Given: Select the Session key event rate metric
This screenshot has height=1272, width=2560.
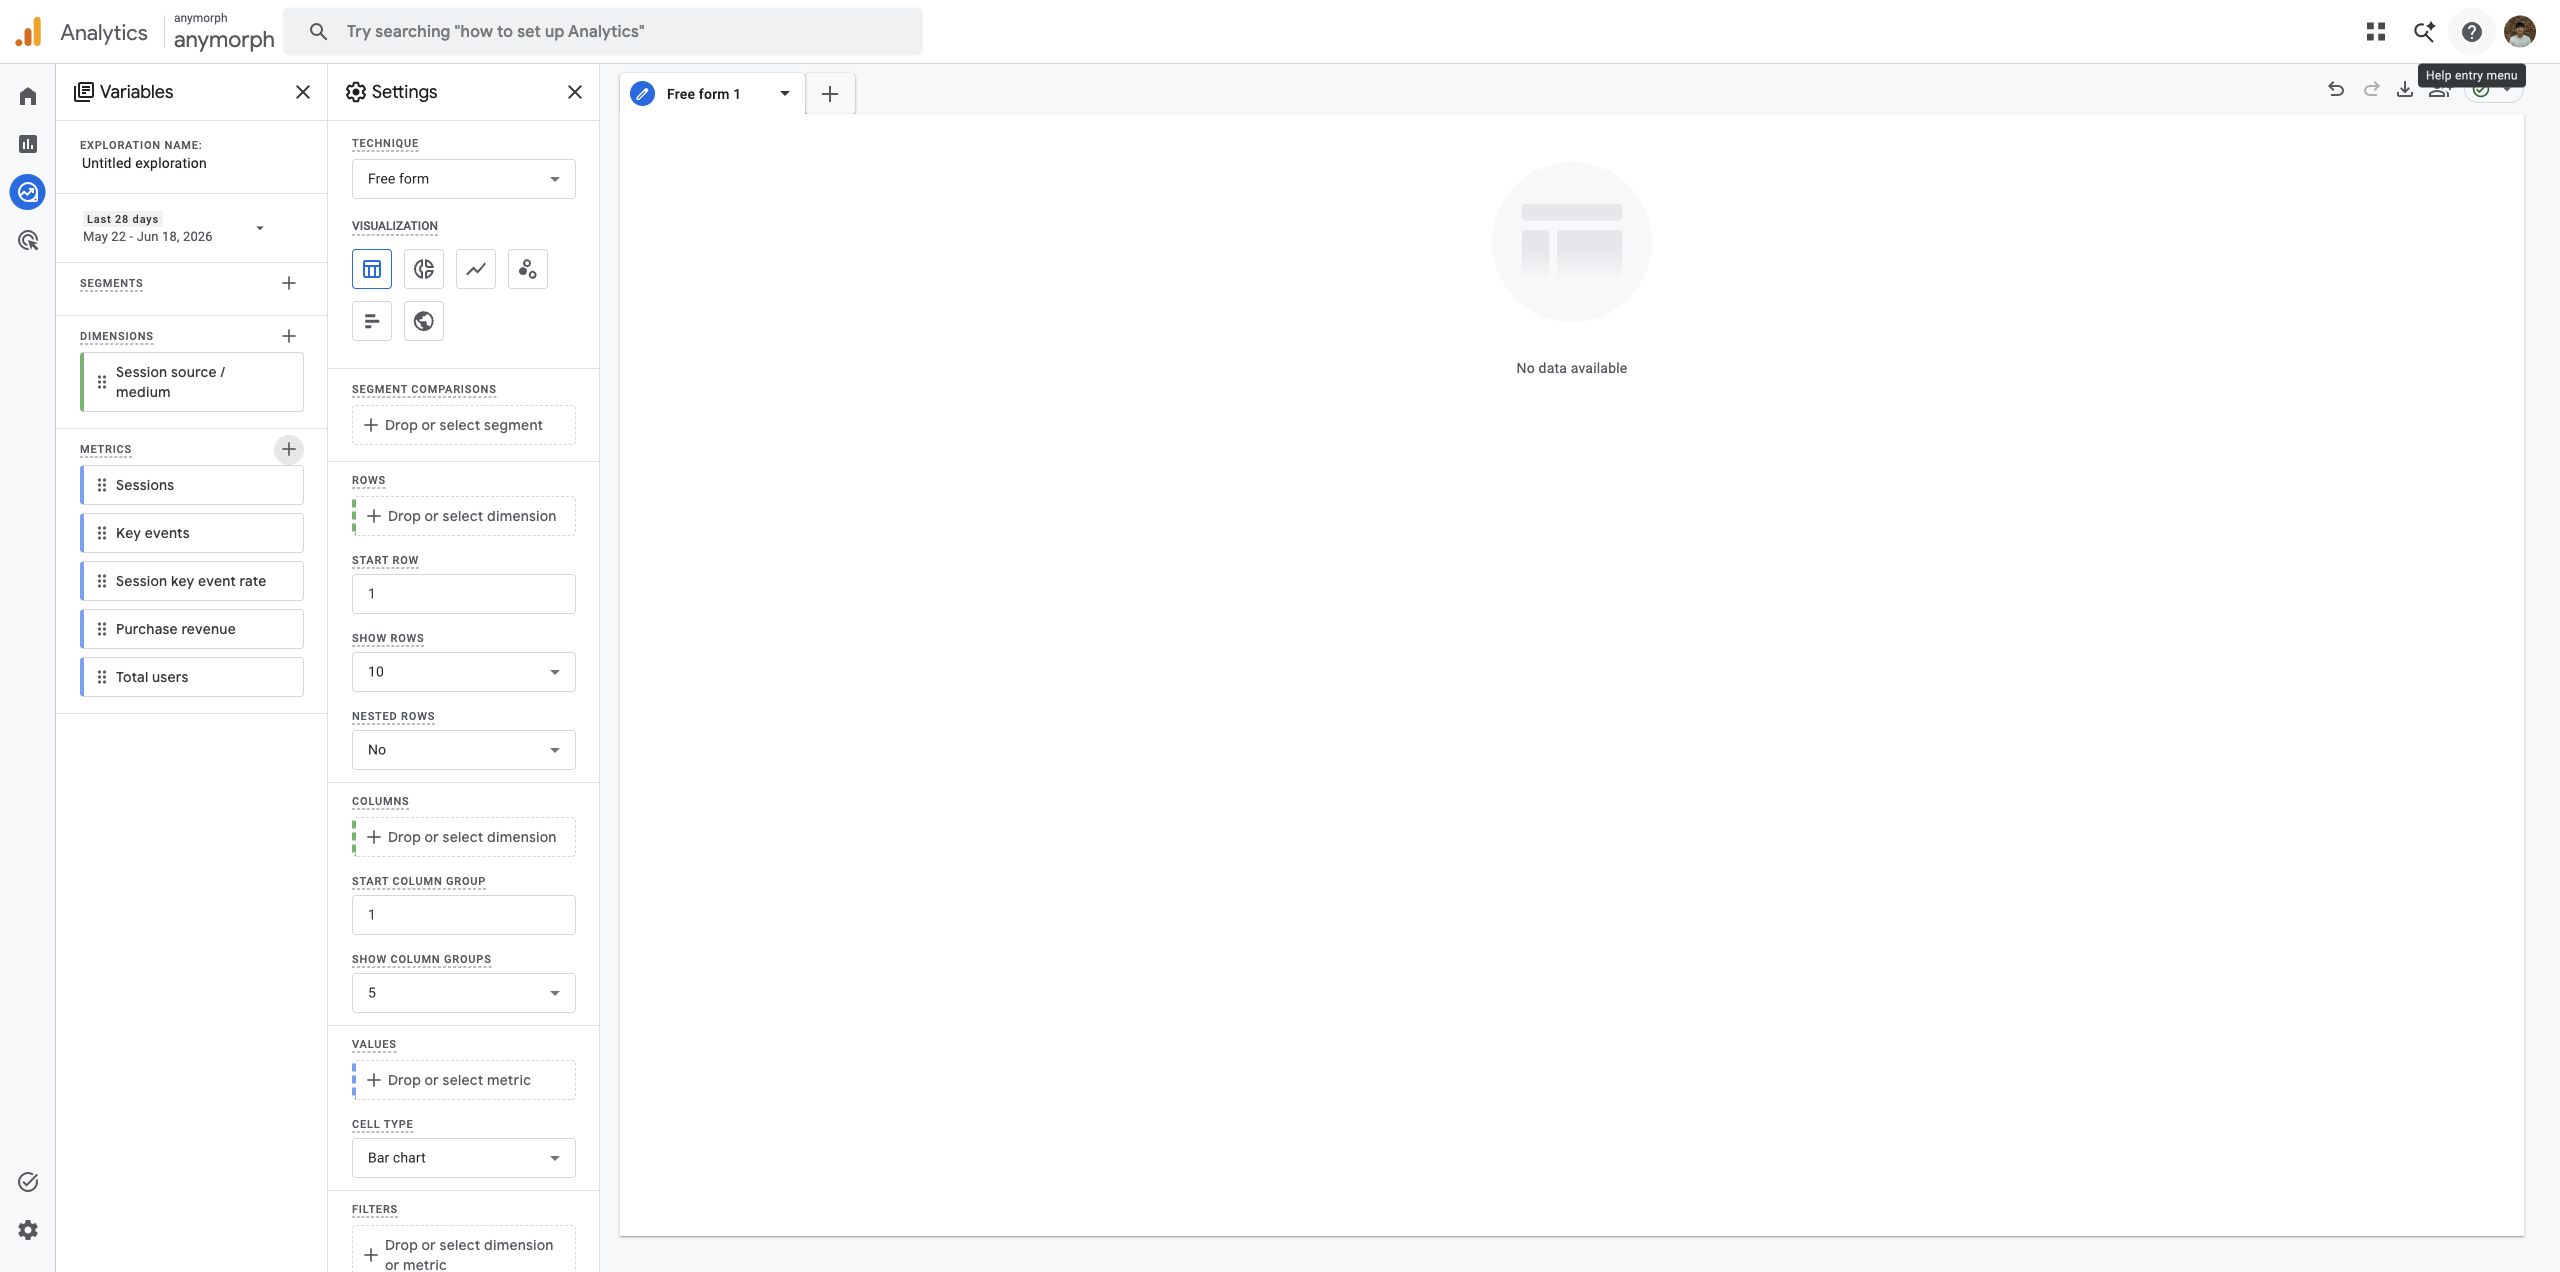Looking at the screenshot, I should click(192, 581).
